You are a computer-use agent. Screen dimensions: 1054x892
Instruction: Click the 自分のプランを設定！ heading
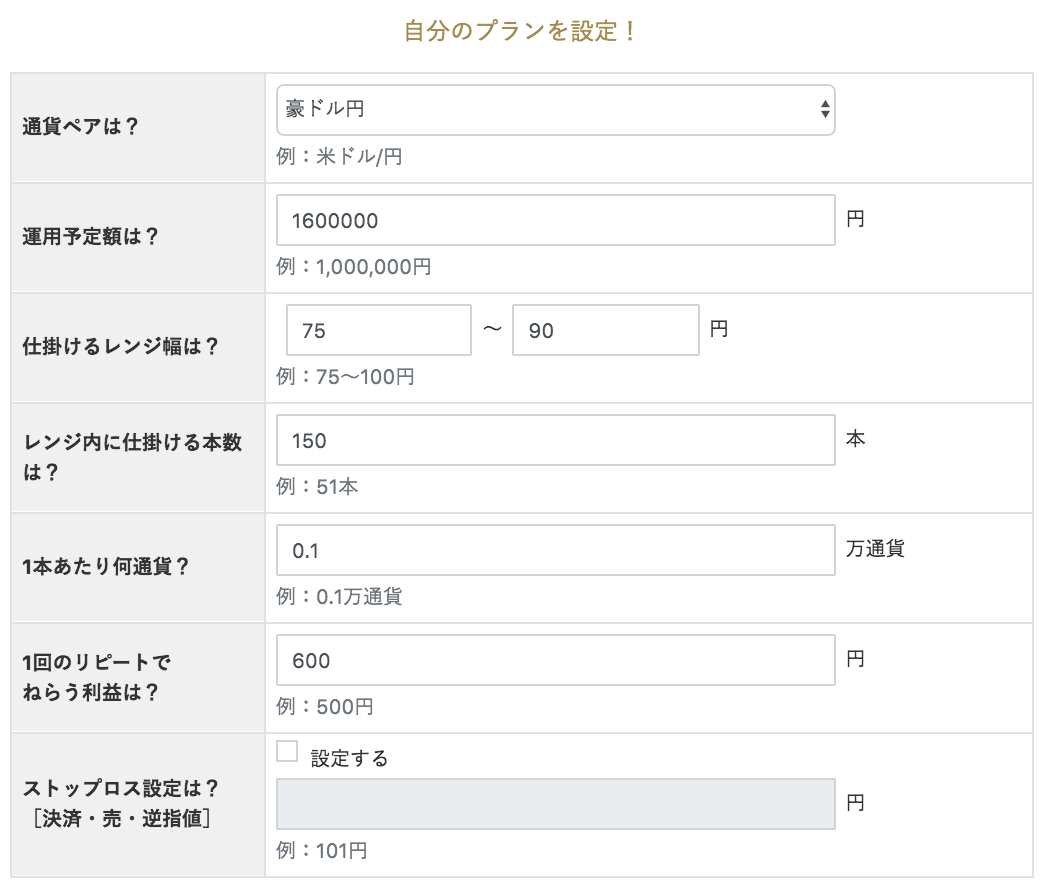coord(521,32)
